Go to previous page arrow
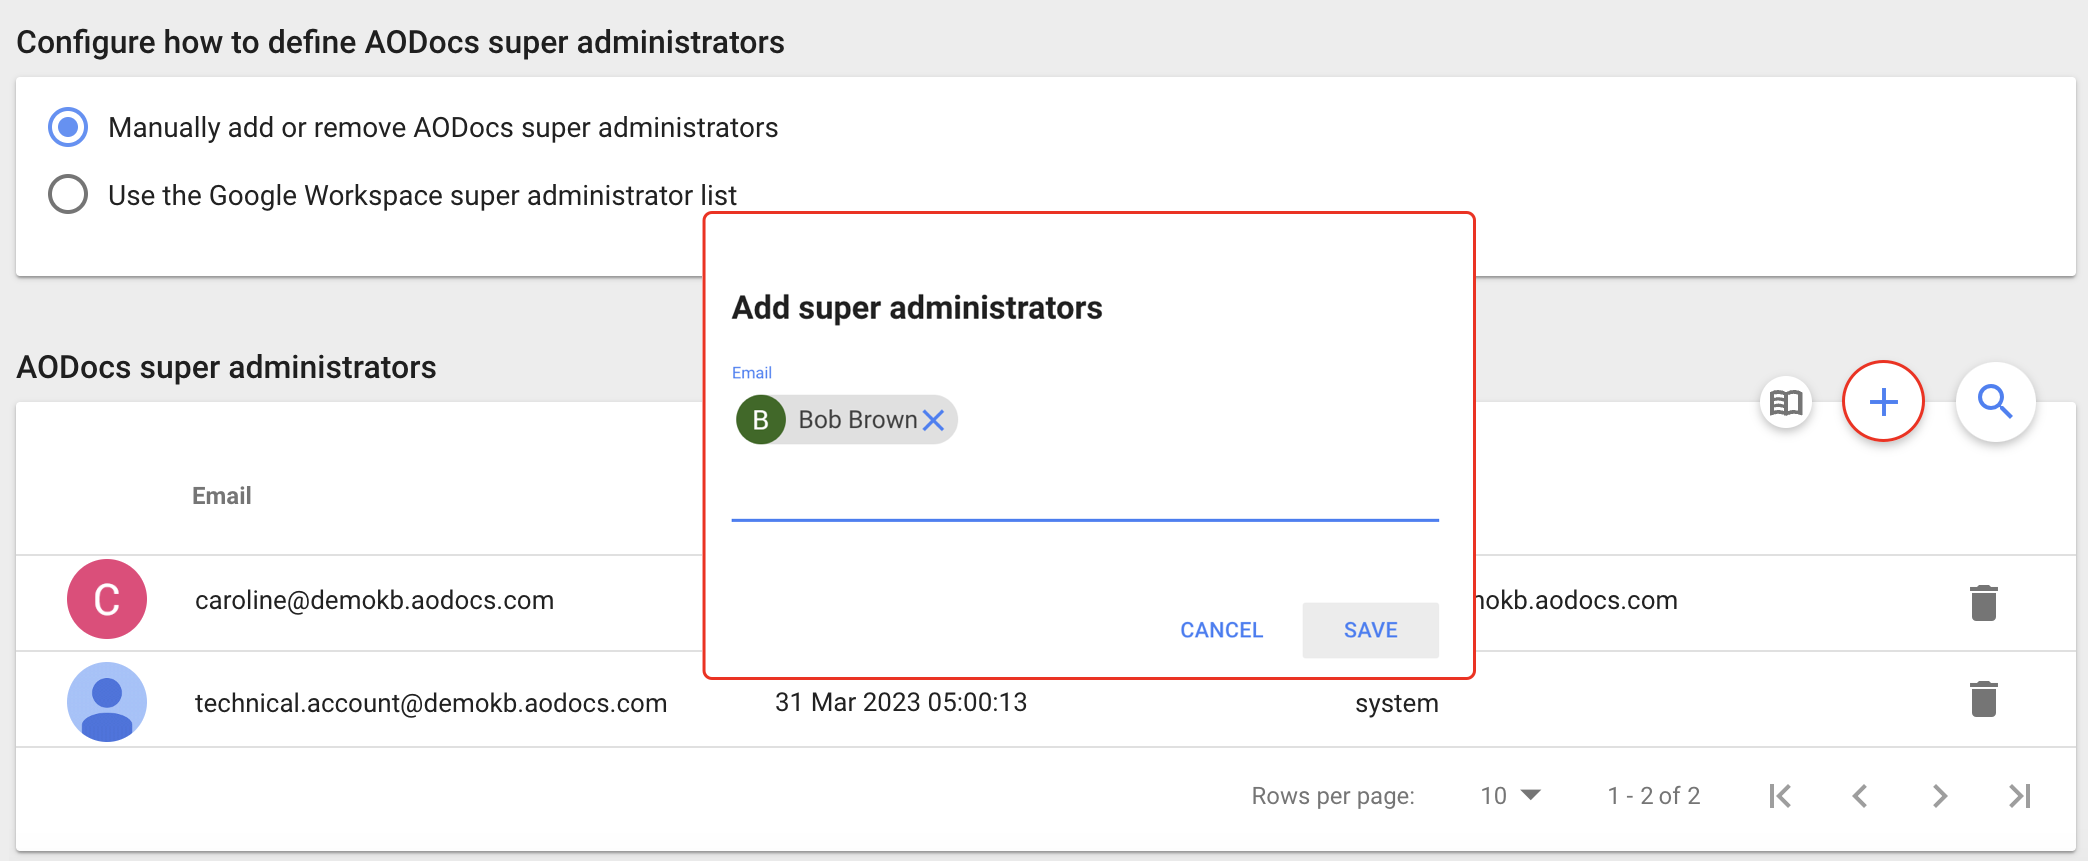 pyautogui.click(x=1860, y=796)
